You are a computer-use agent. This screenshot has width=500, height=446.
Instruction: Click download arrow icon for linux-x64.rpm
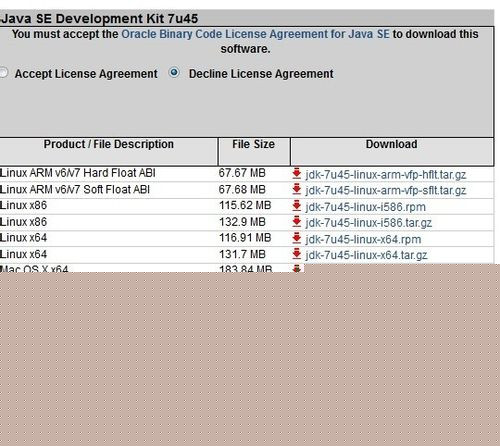[x=296, y=238]
